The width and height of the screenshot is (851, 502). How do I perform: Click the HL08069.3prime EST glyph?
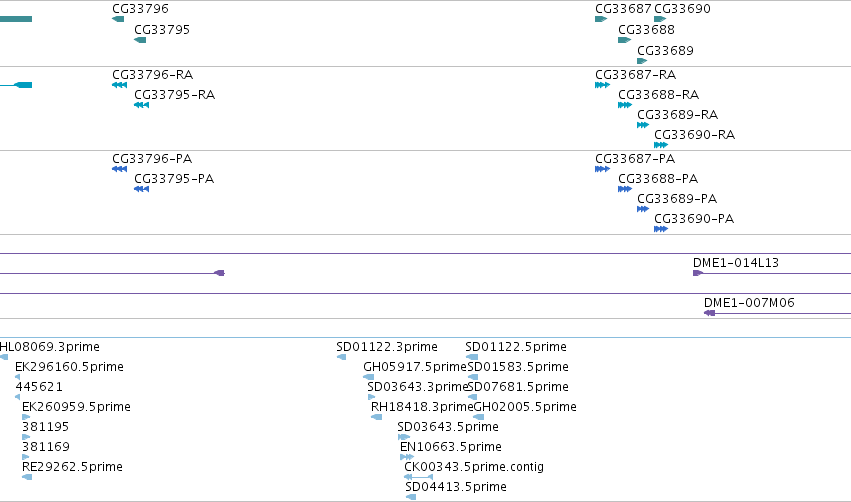[x=4, y=357]
